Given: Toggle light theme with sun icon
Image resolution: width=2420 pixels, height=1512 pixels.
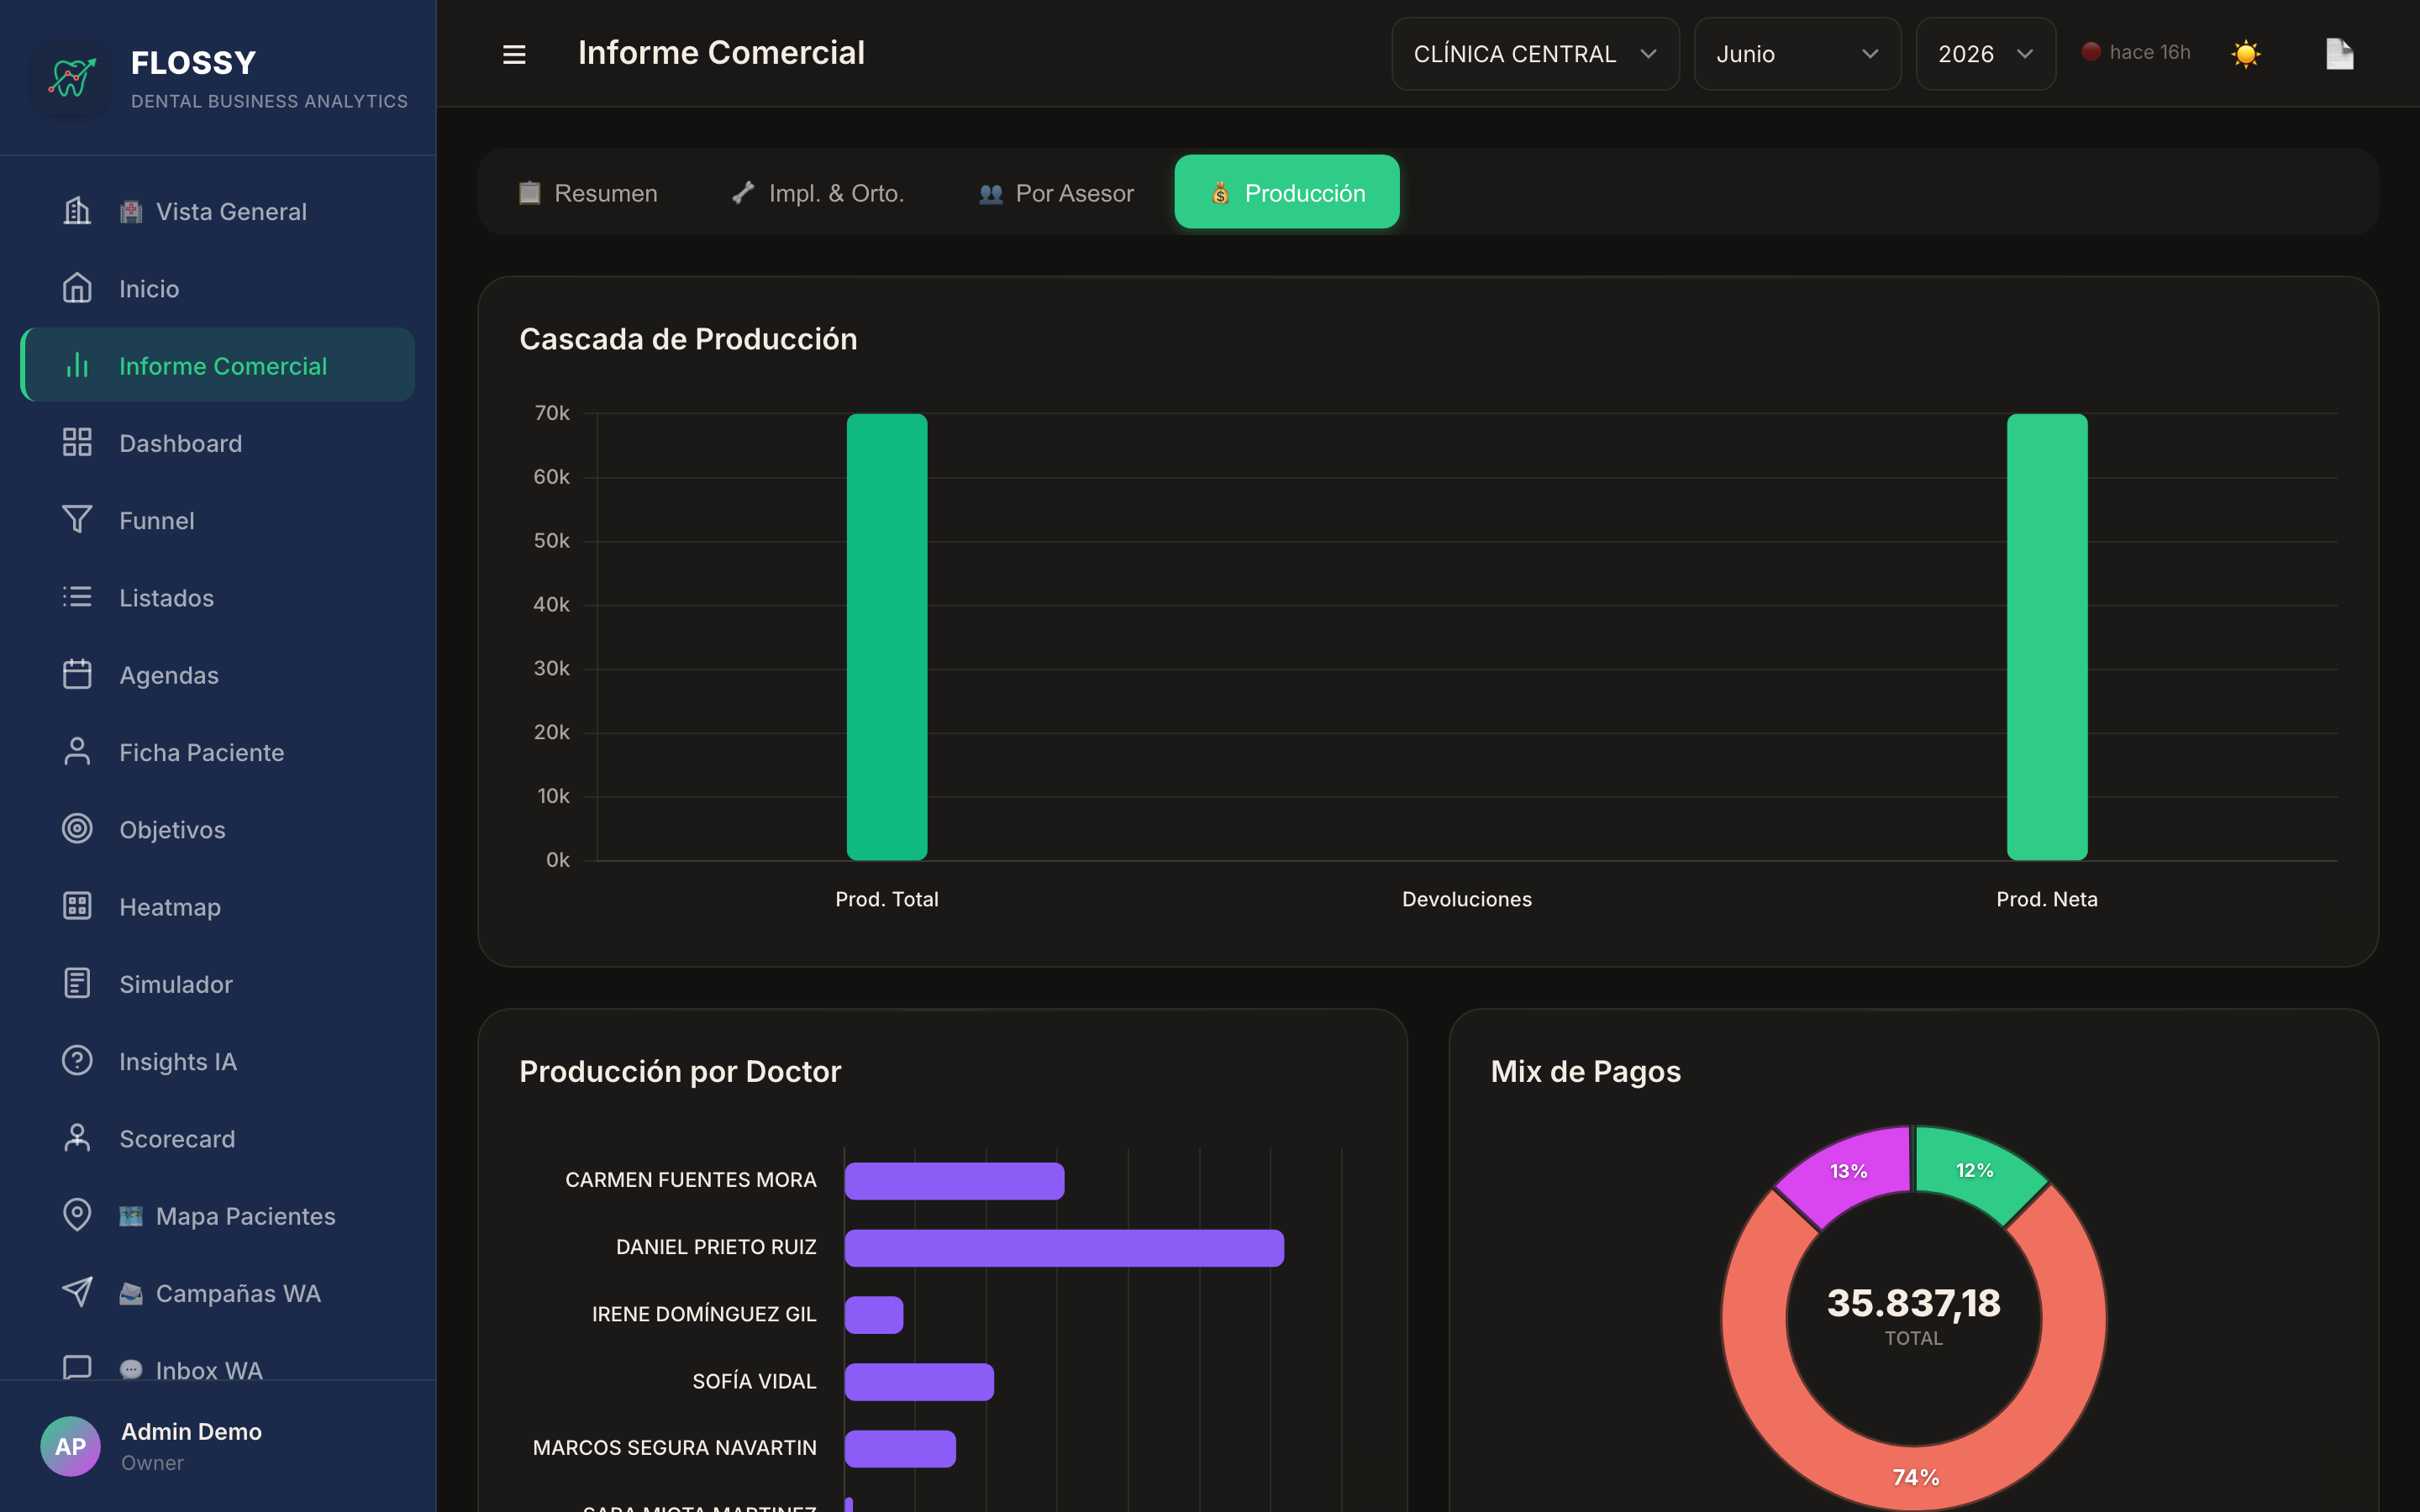Looking at the screenshot, I should (x=2245, y=54).
